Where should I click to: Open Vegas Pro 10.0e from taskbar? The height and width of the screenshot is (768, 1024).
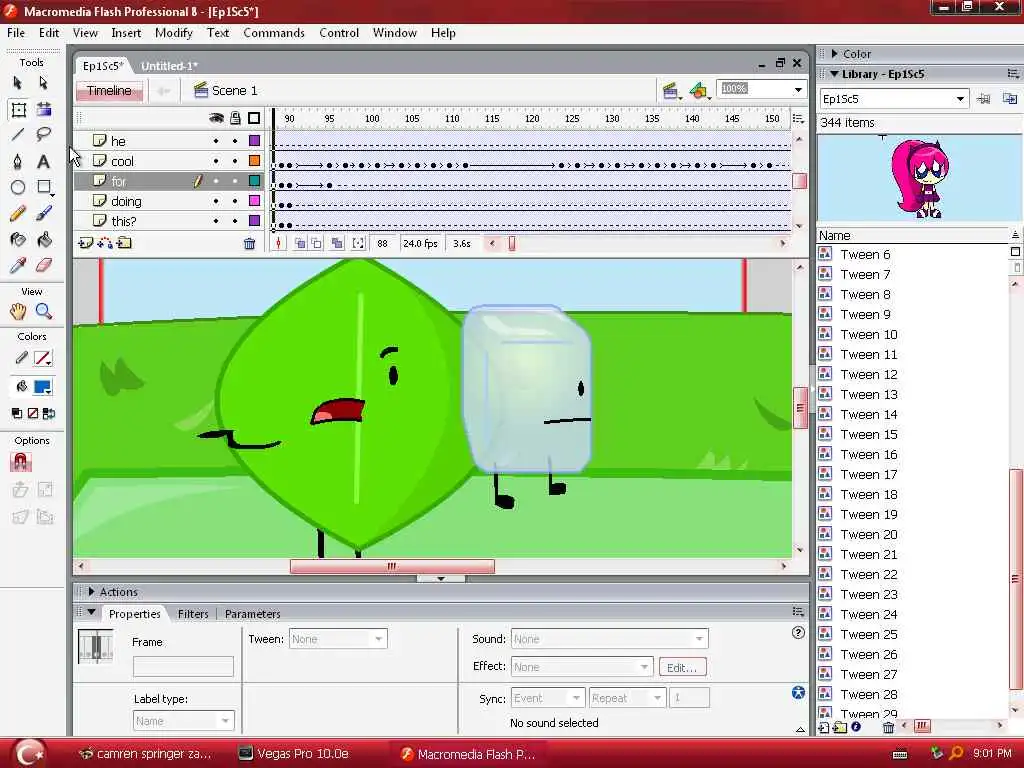(x=293, y=754)
